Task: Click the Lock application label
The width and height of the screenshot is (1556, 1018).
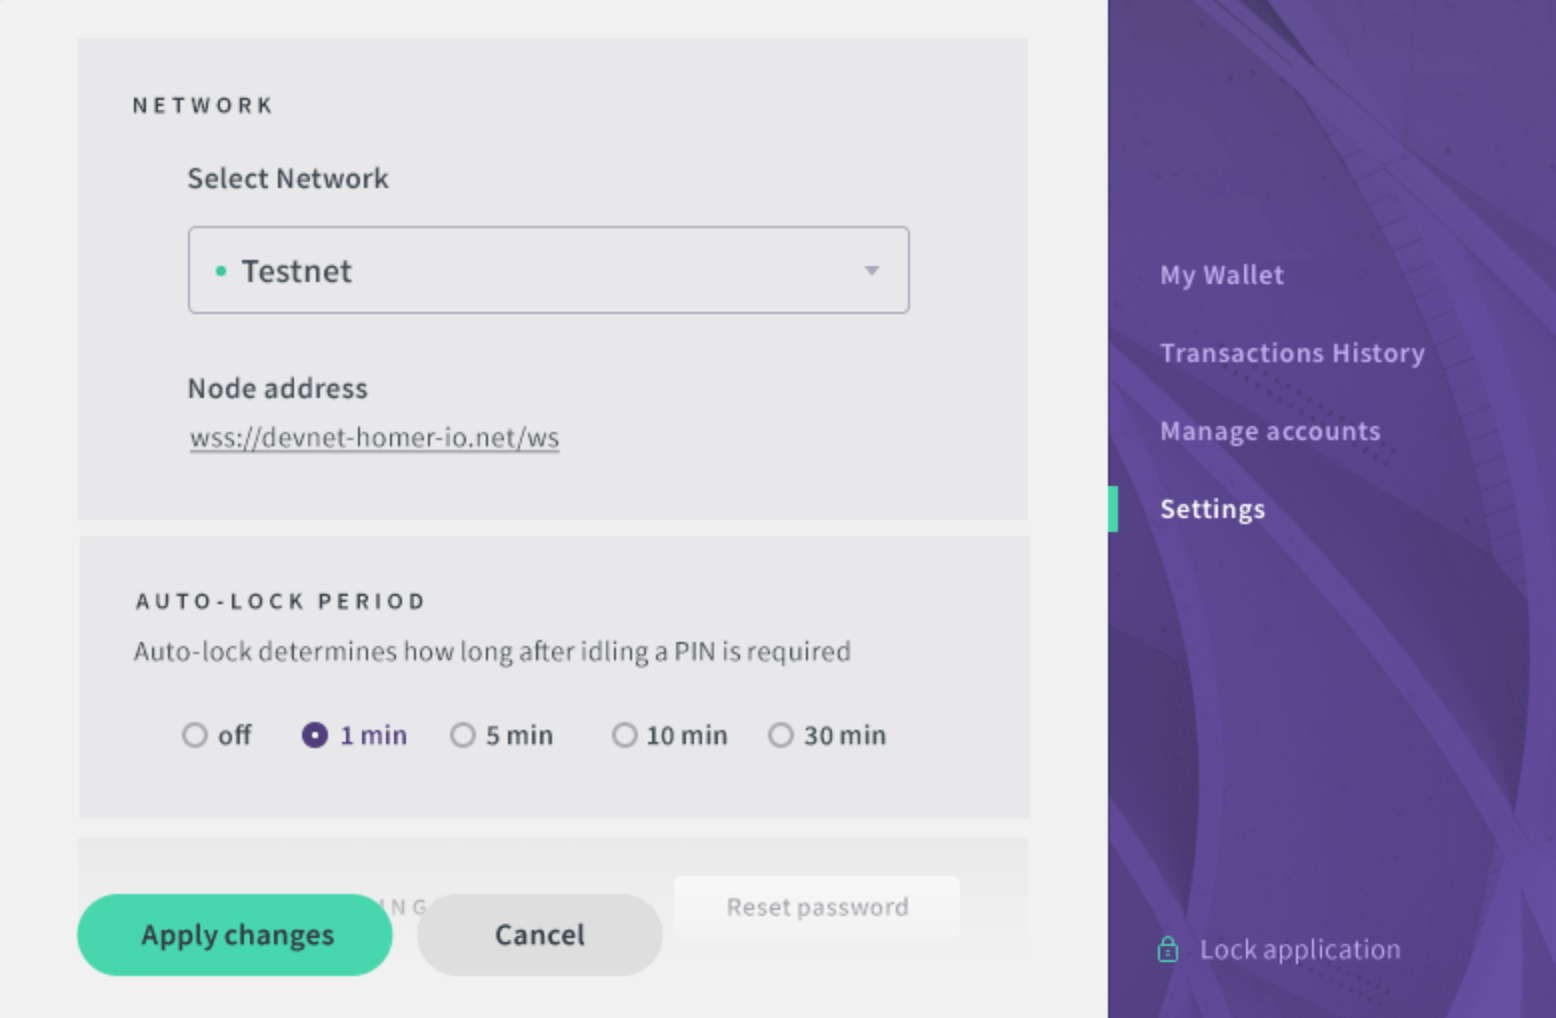Action: tap(1300, 949)
